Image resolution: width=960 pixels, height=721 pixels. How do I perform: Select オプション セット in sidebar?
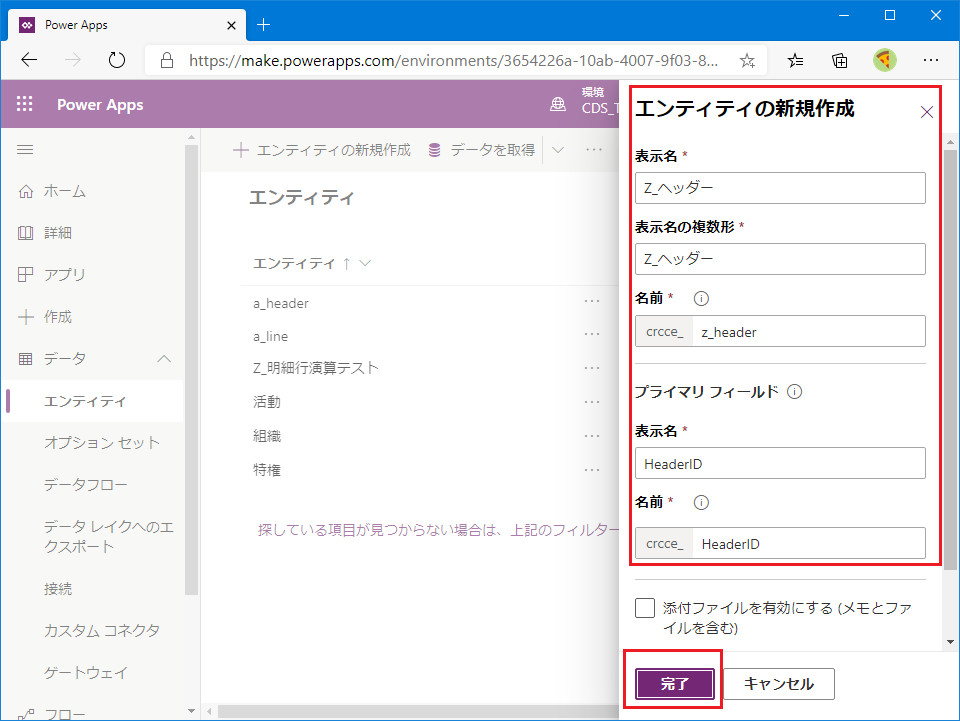(102, 443)
